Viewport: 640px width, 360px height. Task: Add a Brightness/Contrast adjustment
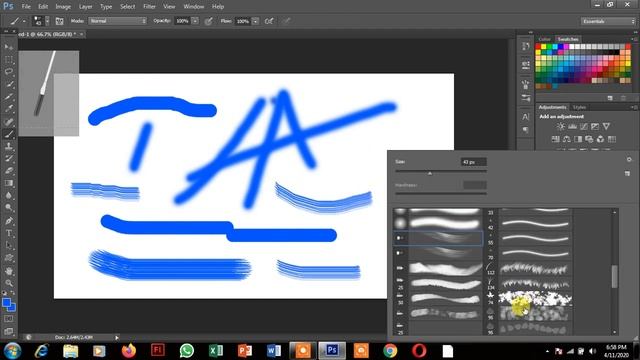[561, 127]
